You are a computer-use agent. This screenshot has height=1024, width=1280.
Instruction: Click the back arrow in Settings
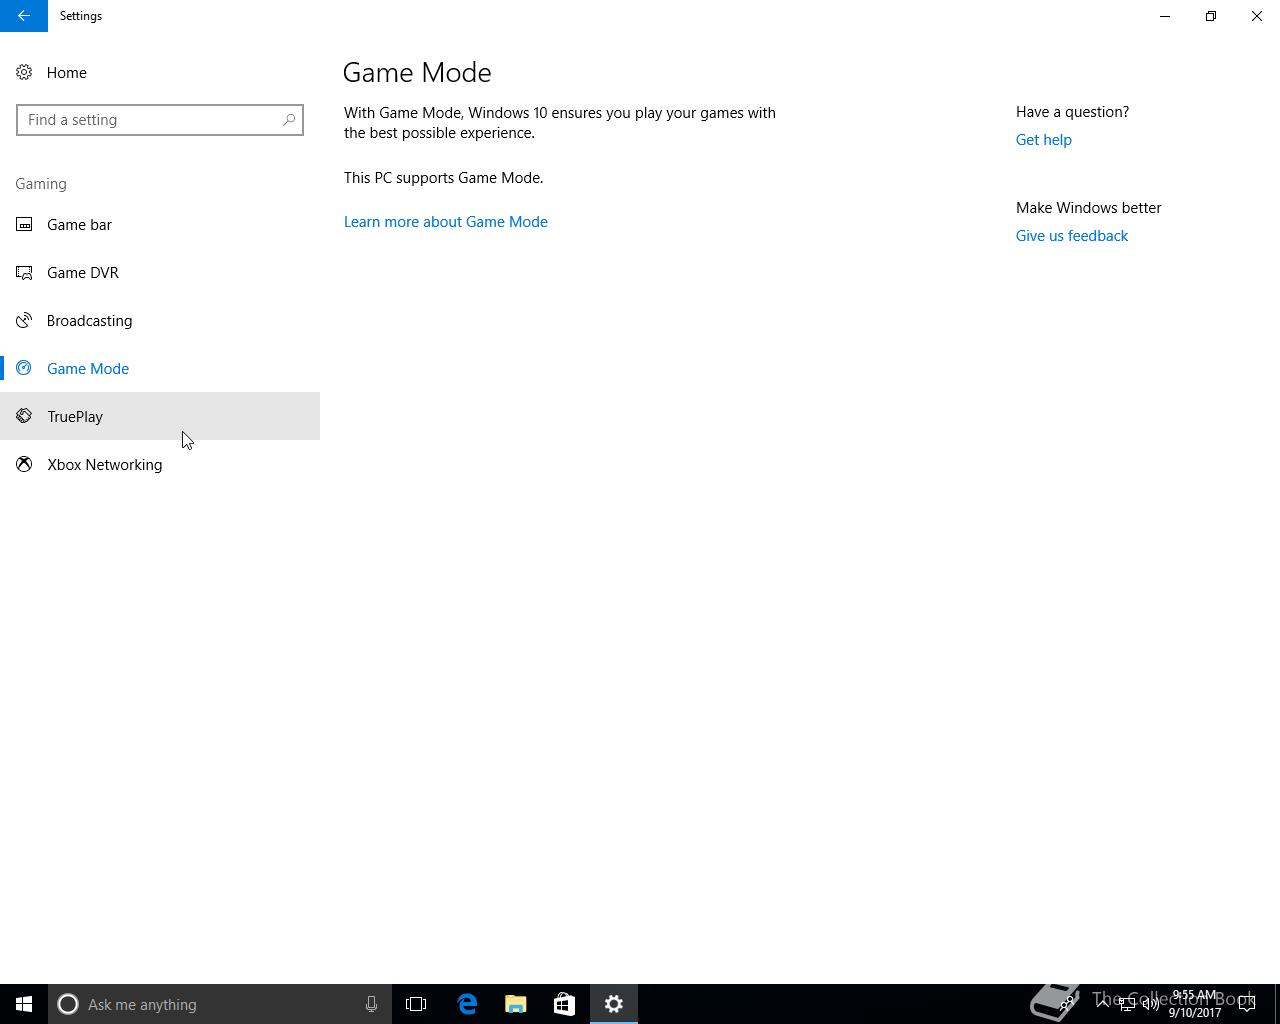24,16
